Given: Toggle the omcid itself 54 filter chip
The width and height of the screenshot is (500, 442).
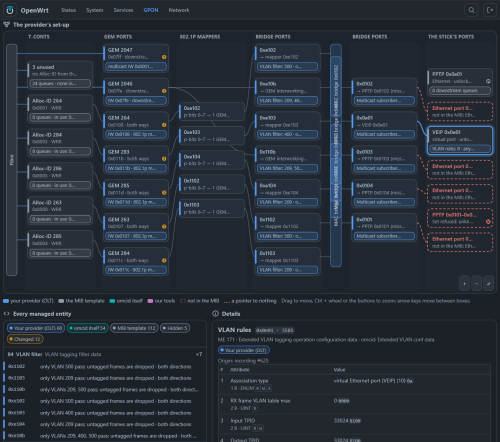Looking at the screenshot, I should [88, 328].
